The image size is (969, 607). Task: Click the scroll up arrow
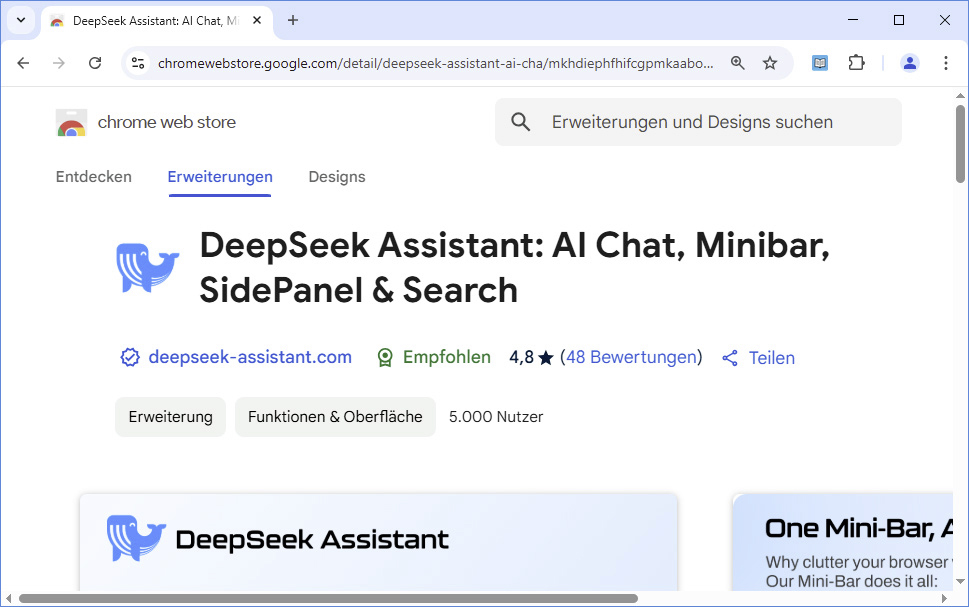tap(960, 95)
